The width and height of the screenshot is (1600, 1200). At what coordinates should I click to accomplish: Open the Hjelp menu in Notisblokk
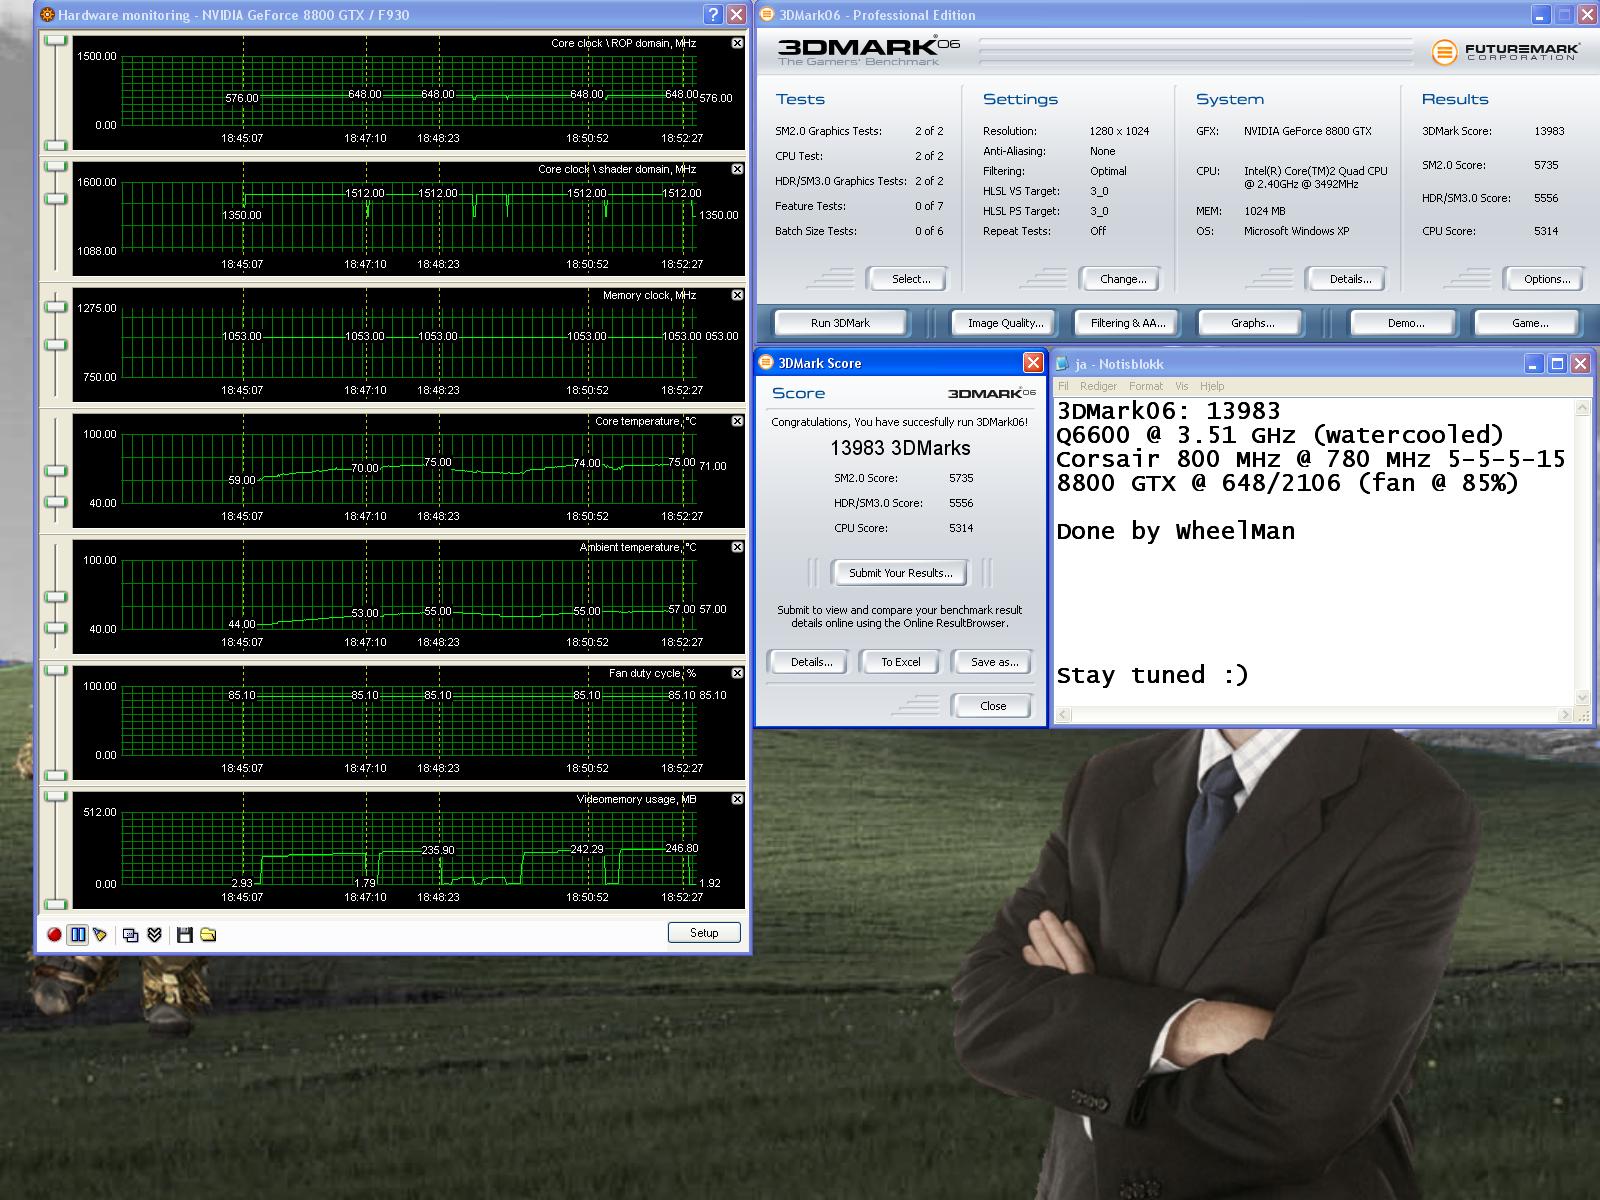tap(1212, 386)
